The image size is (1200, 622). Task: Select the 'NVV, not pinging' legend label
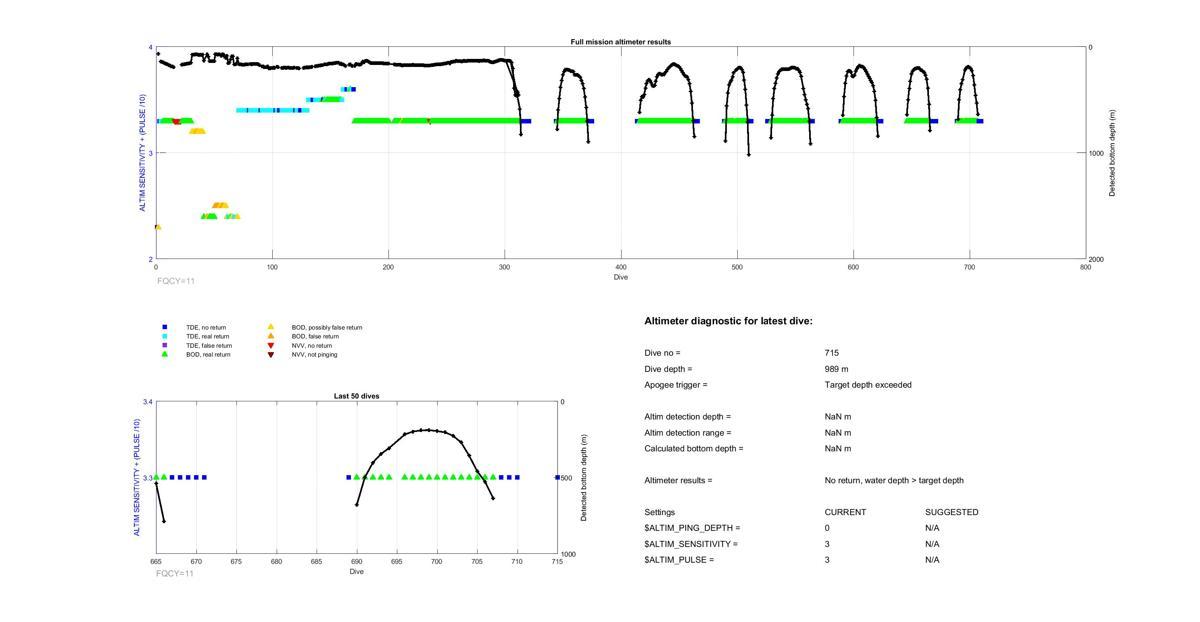click(314, 354)
